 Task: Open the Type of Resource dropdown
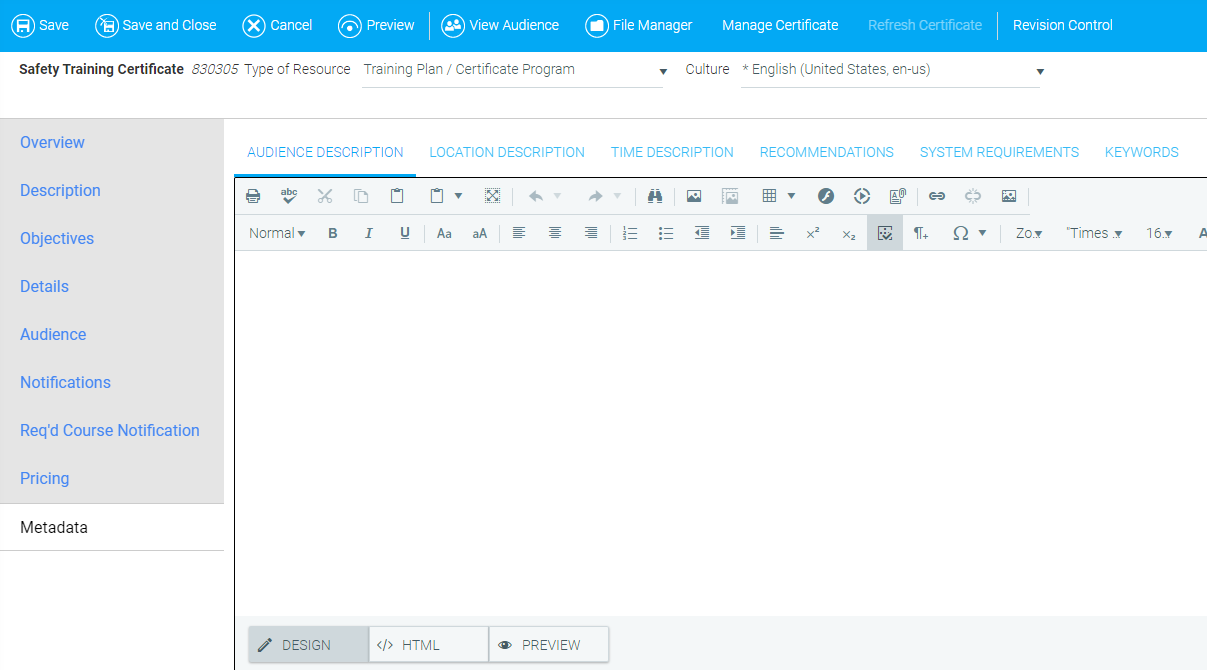pyautogui.click(x=512, y=70)
